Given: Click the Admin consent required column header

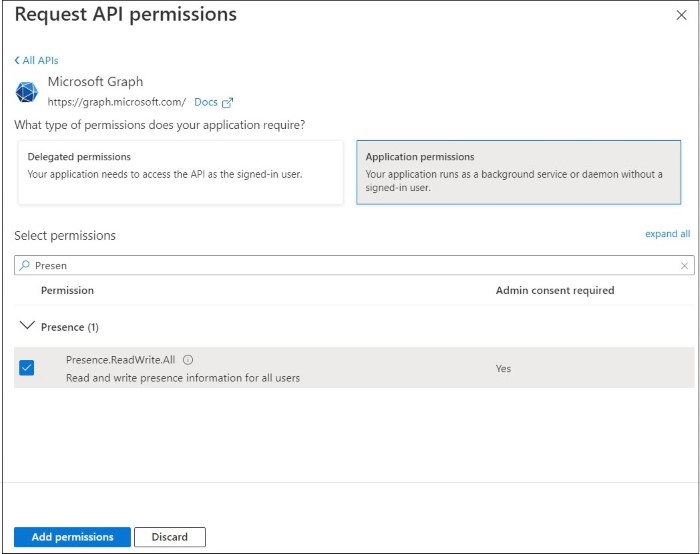Looking at the screenshot, I should (554, 290).
